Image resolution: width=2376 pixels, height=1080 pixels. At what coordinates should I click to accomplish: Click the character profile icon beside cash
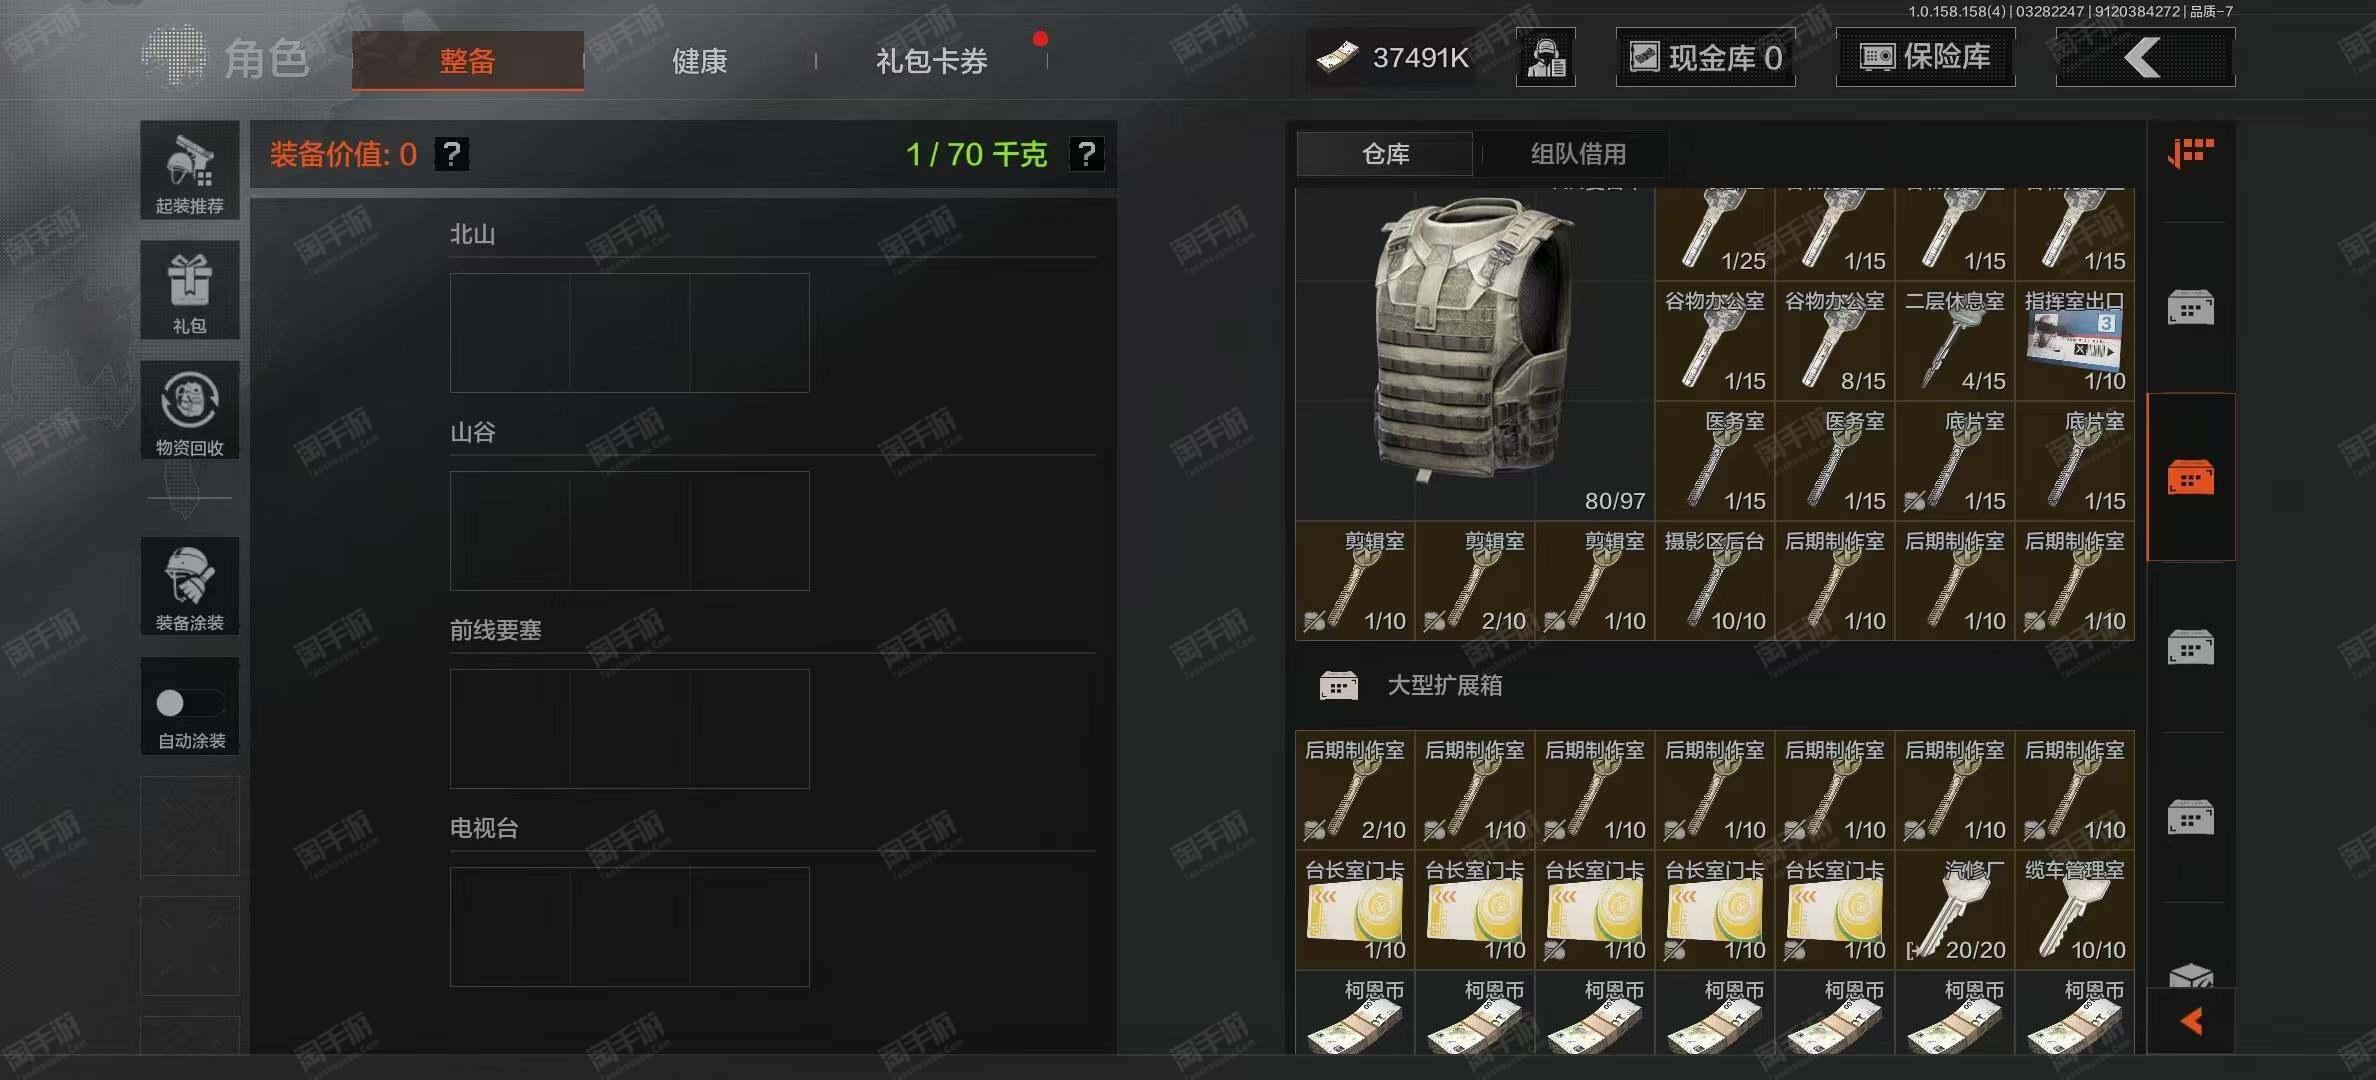click(1545, 57)
